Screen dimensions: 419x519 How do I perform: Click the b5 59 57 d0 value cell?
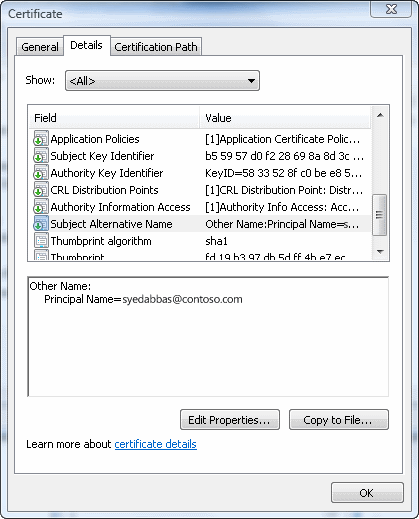point(284,156)
